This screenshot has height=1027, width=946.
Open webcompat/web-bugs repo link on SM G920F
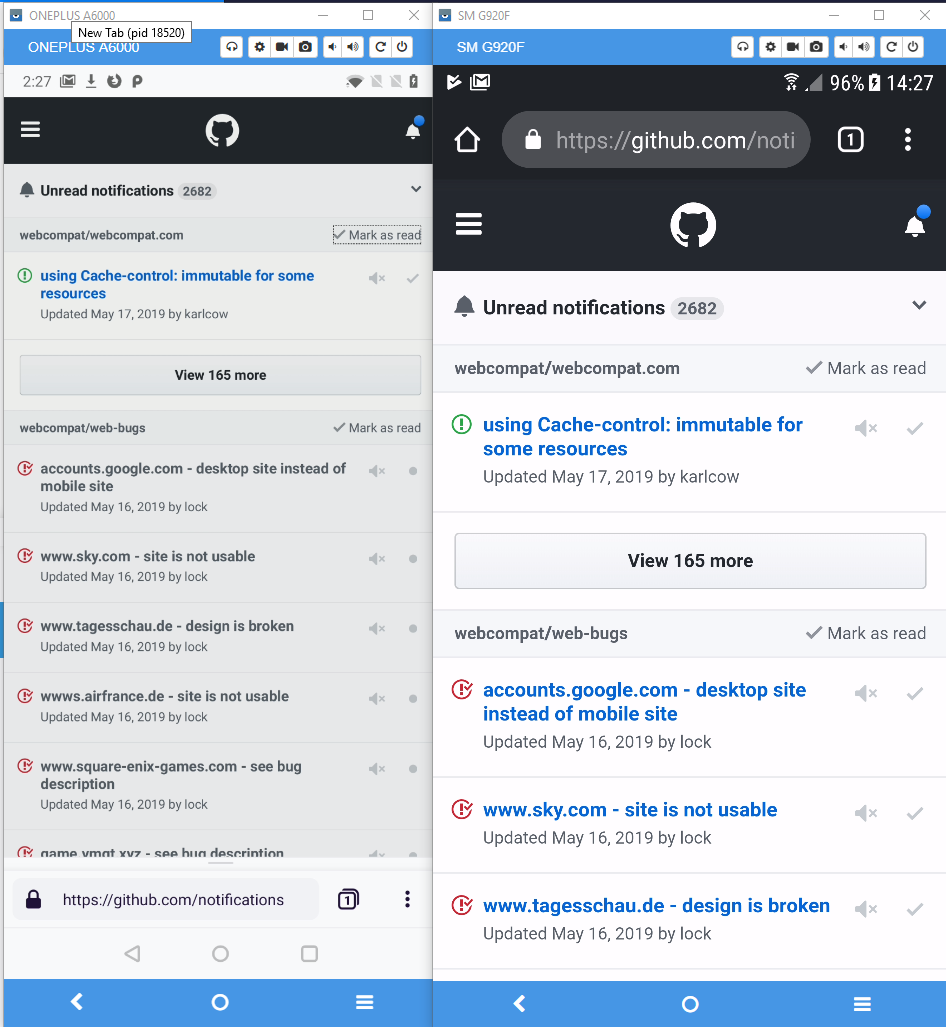[x=541, y=633]
